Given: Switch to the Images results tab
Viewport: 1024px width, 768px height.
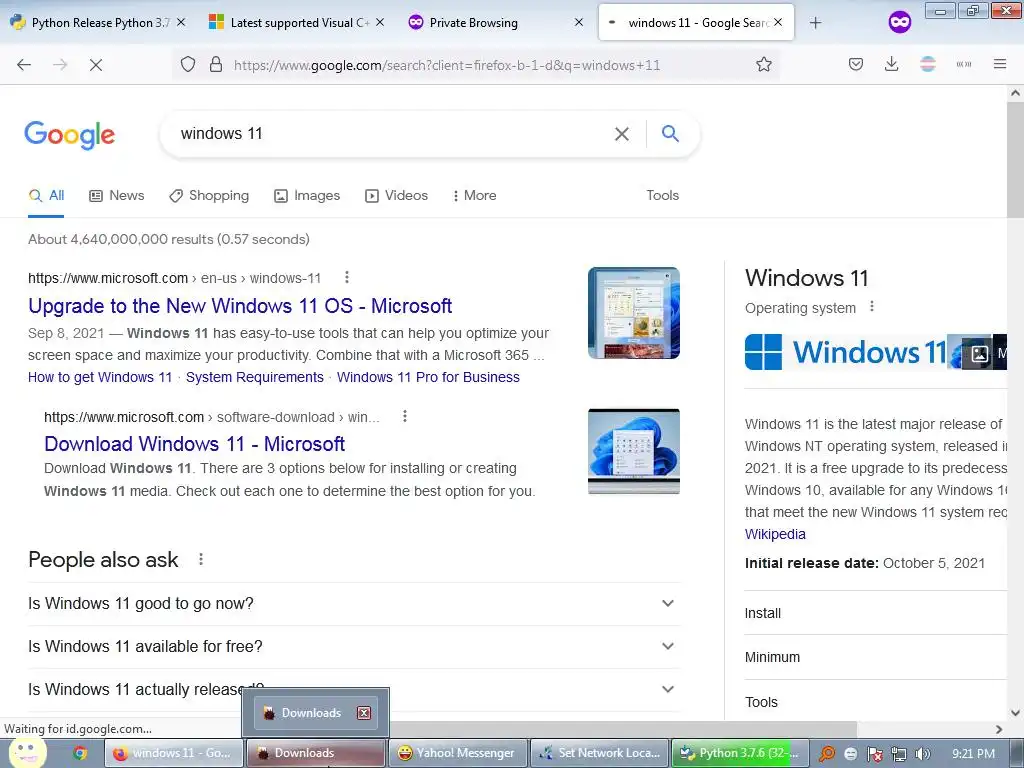Looking at the screenshot, I should click(307, 195).
